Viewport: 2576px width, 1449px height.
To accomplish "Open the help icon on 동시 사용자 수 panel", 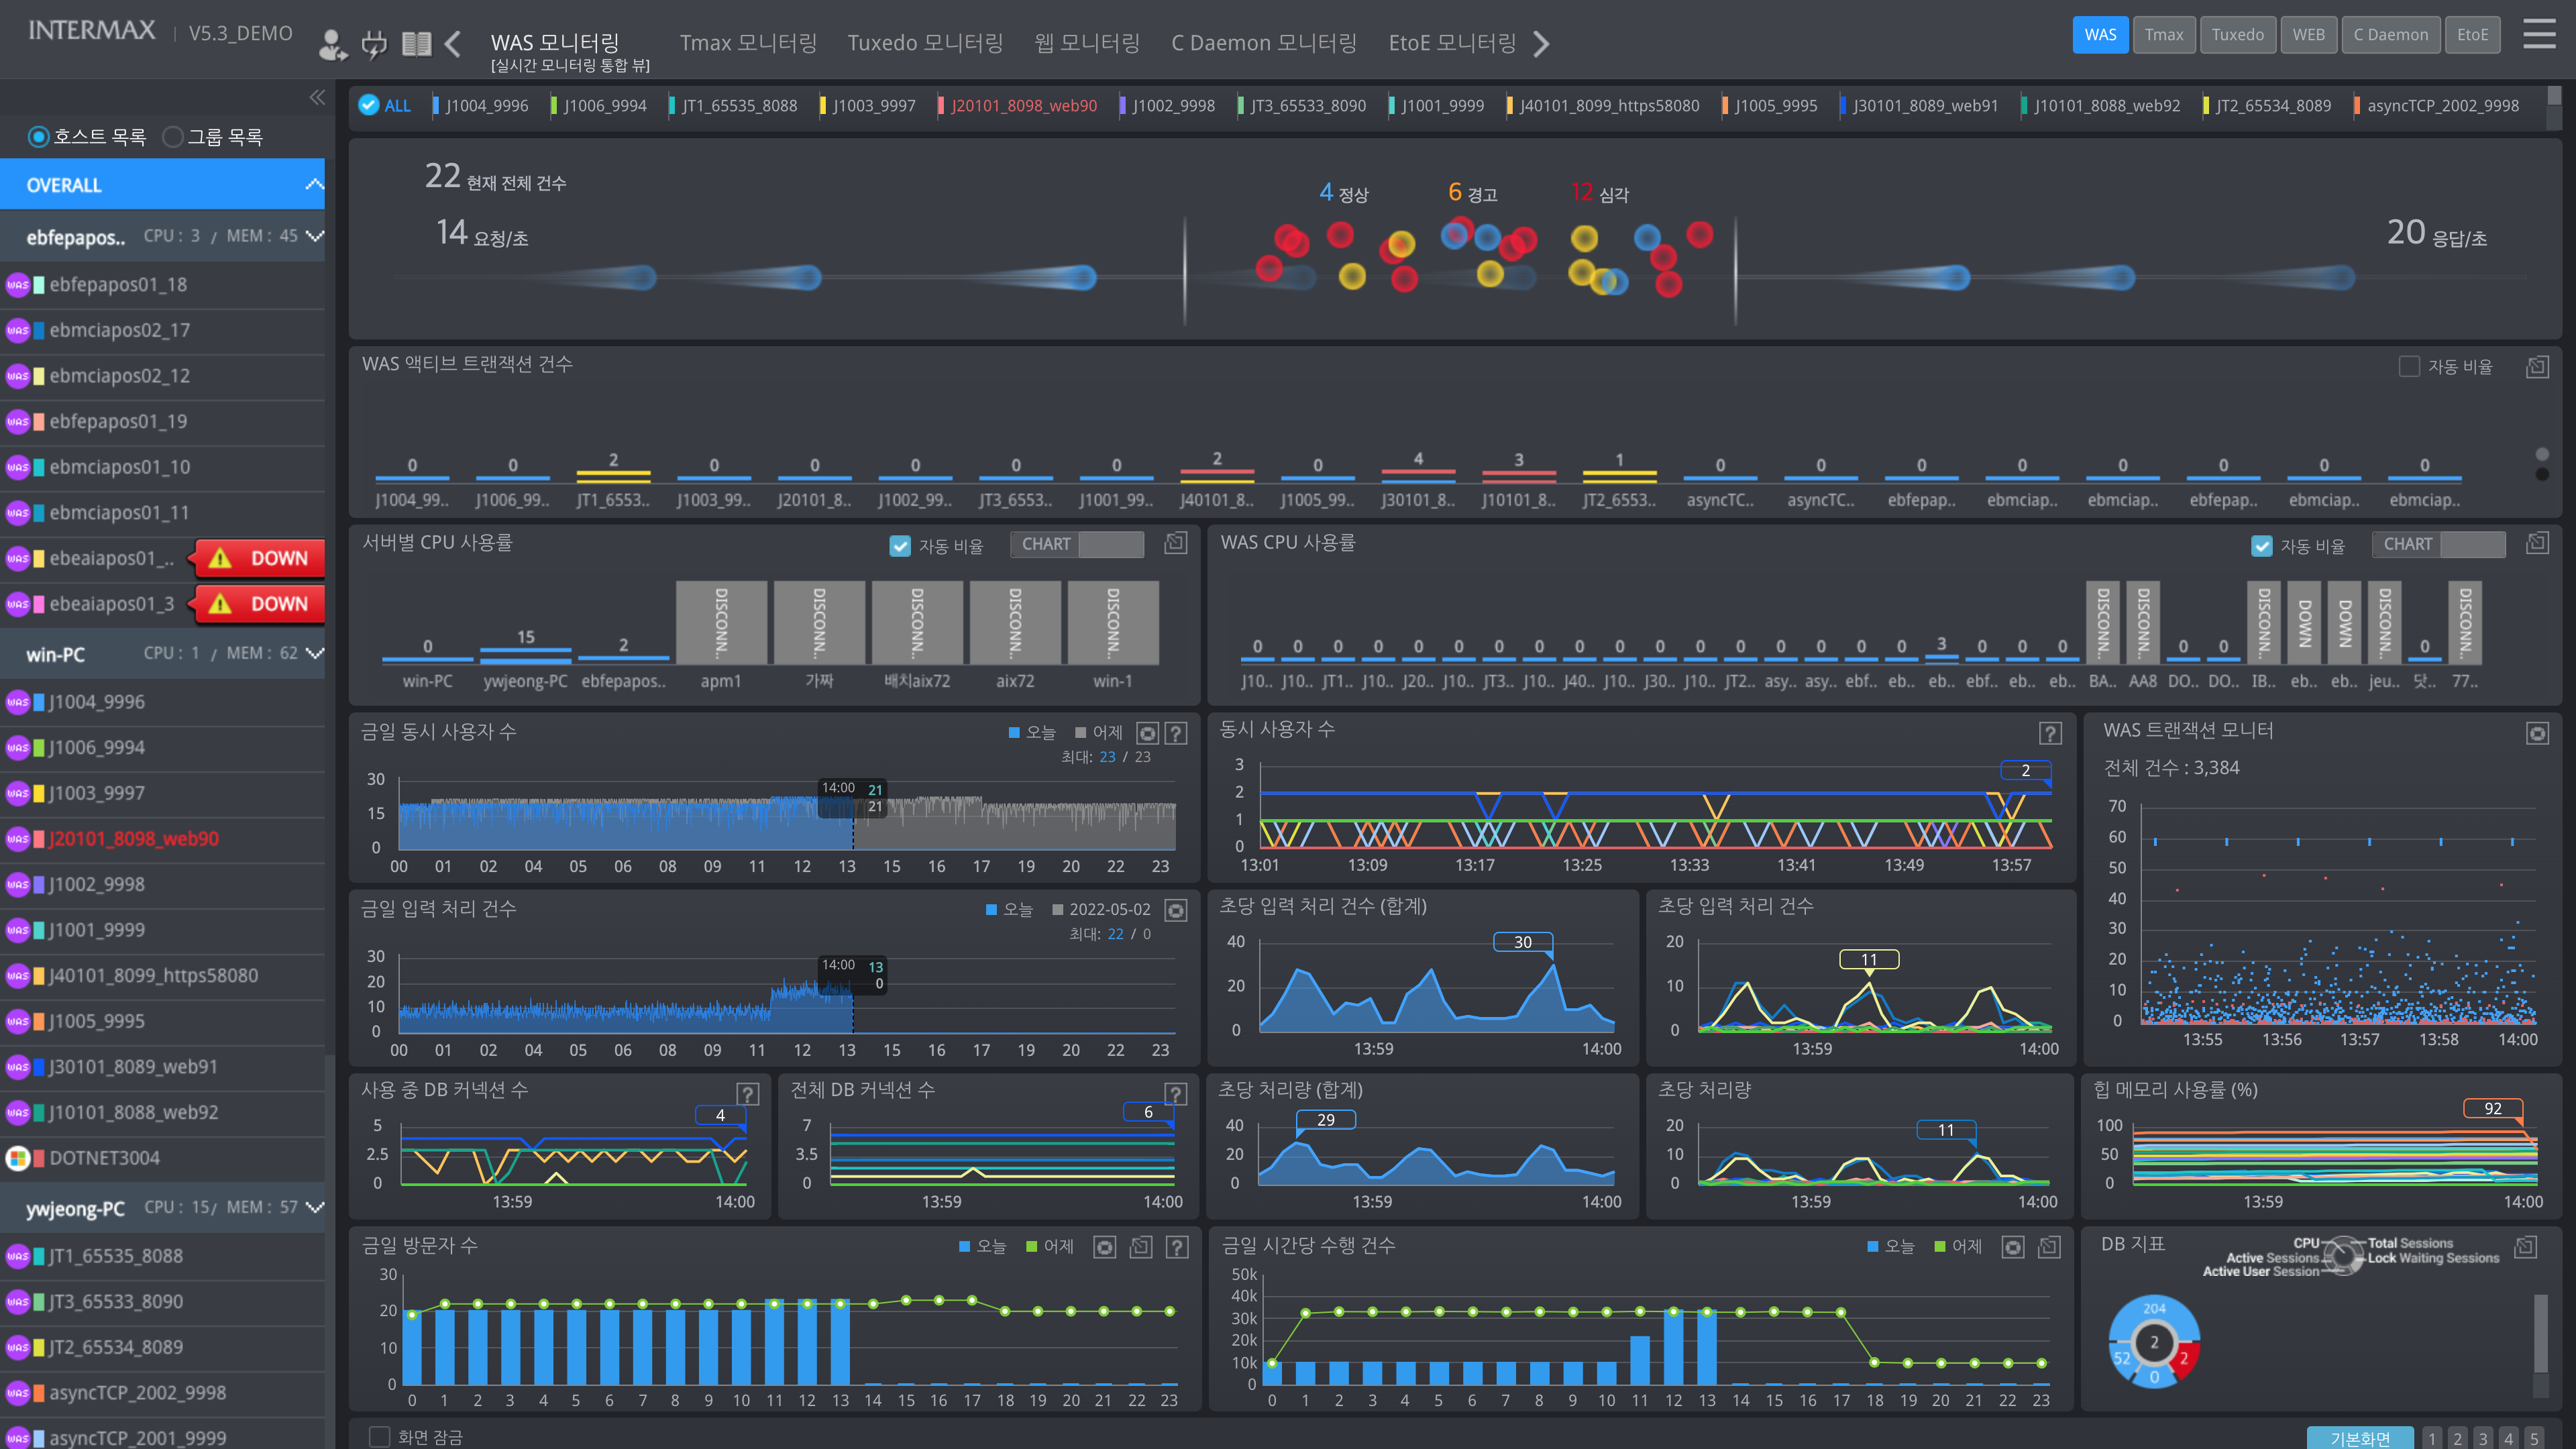I will [x=2050, y=733].
